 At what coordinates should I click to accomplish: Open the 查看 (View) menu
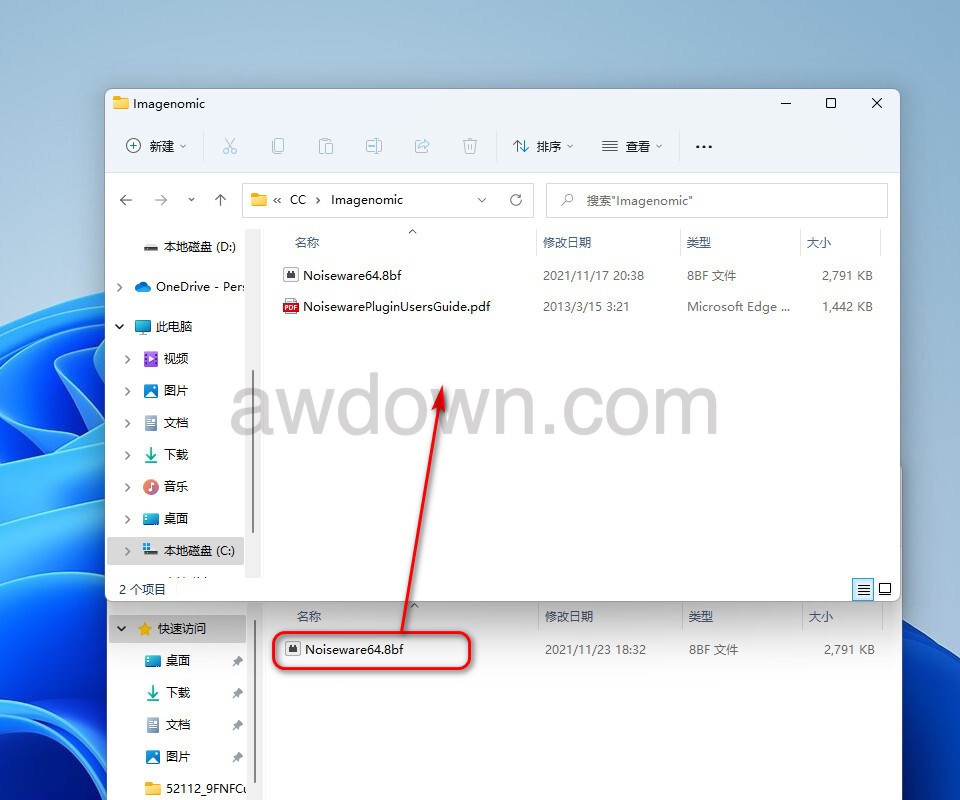[x=632, y=146]
